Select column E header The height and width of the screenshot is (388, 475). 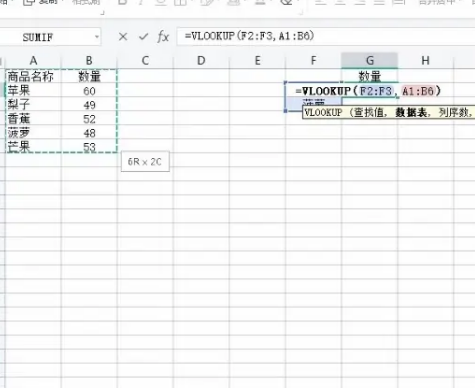[x=257, y=61]
